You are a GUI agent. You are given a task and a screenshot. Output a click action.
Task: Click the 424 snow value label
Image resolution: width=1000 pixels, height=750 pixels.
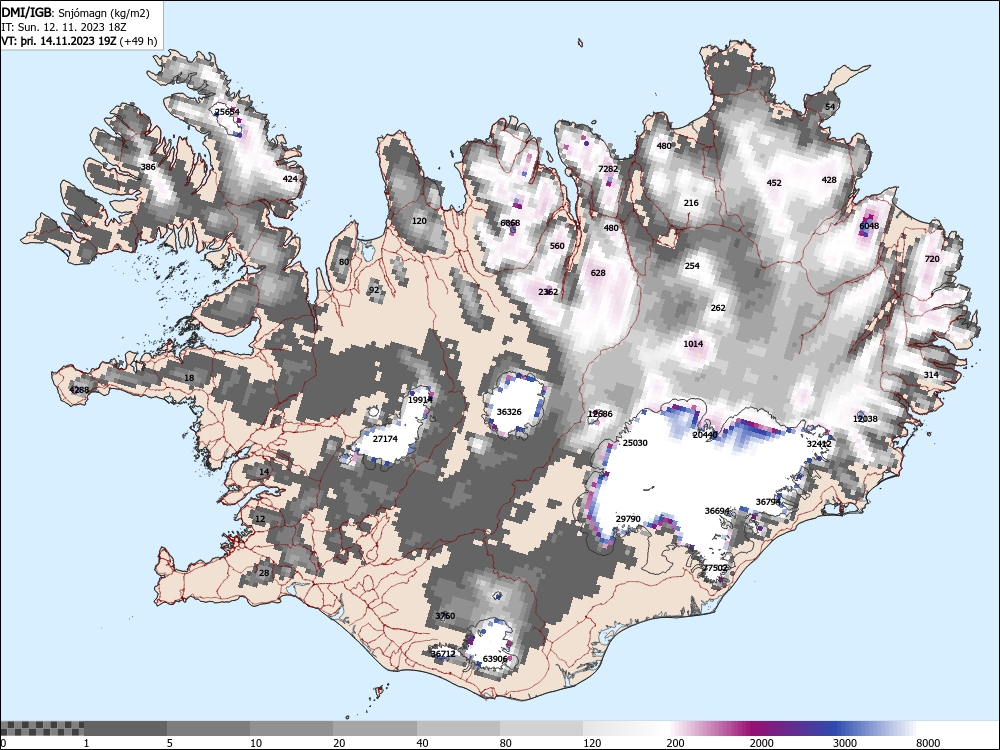290,179
